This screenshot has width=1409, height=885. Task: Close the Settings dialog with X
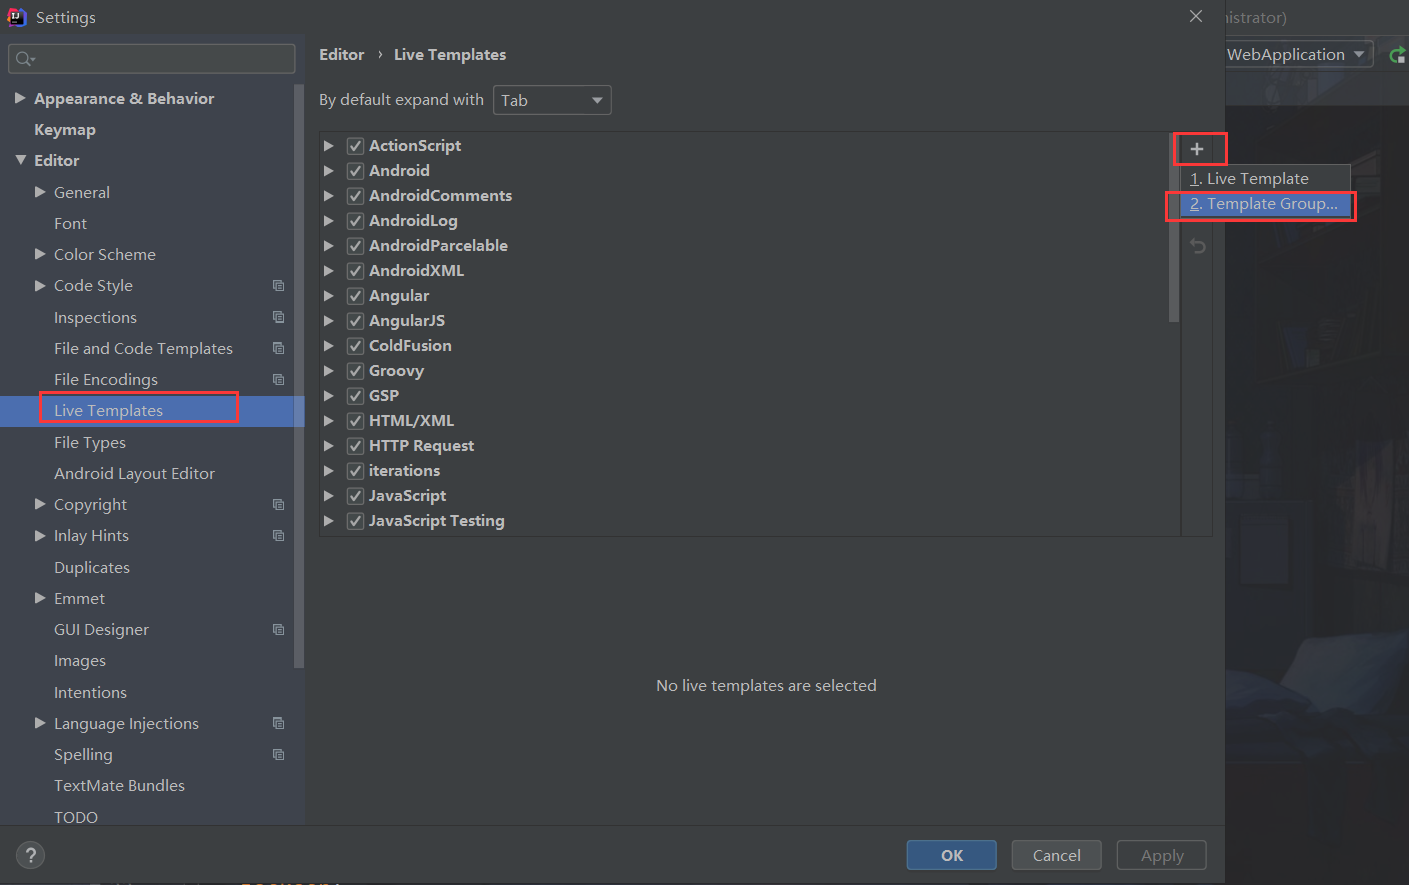(1196, 16)
